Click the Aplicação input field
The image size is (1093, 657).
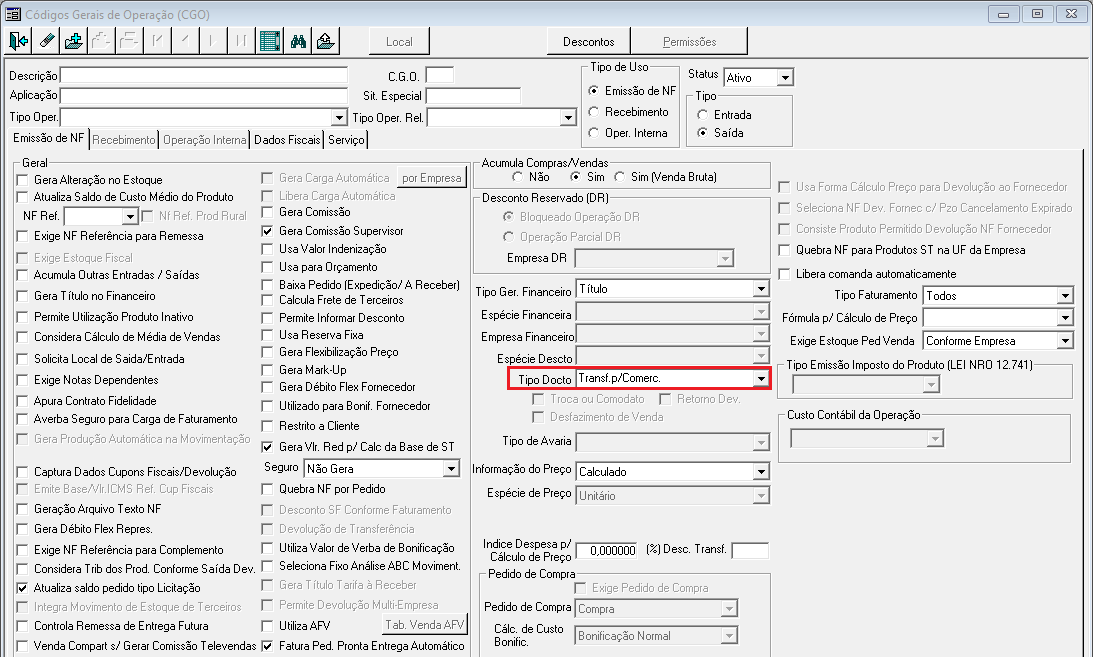pos(204,95)
